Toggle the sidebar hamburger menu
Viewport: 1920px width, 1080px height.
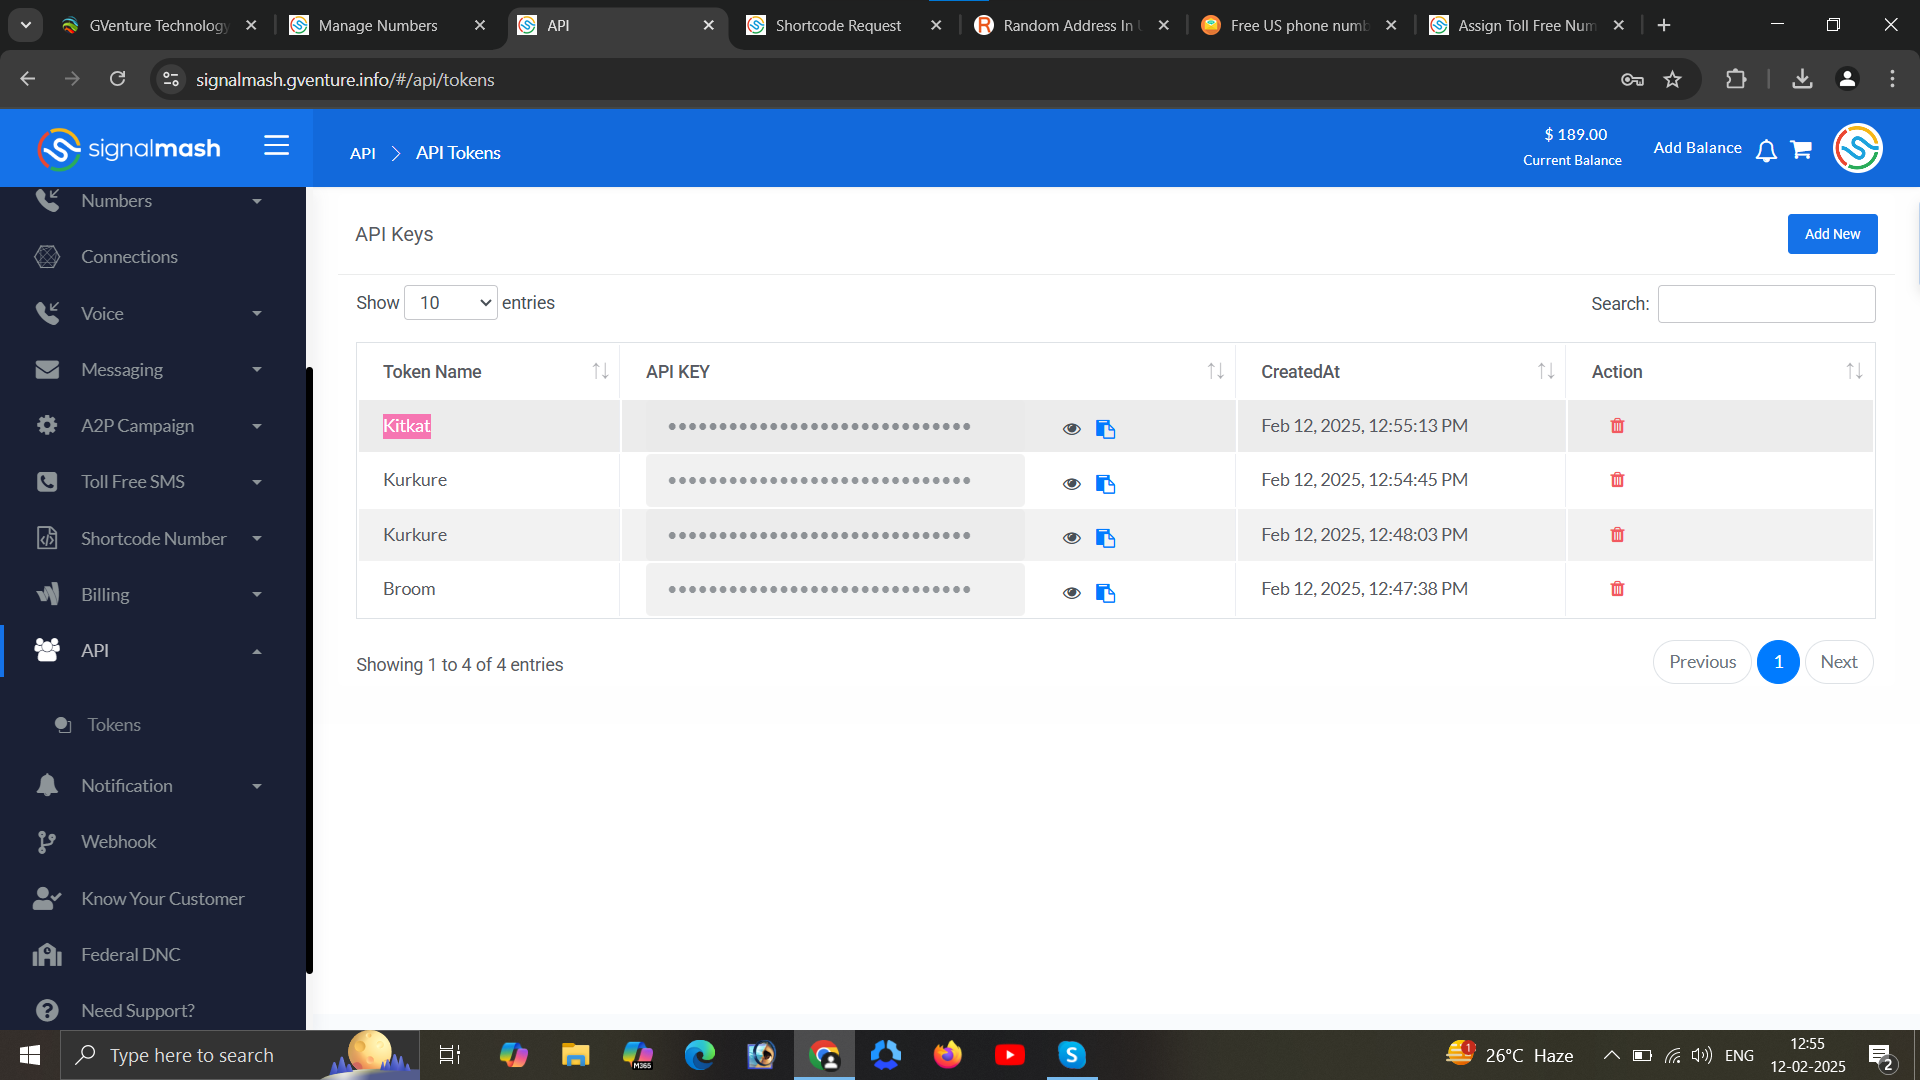(x=276, y=146)
